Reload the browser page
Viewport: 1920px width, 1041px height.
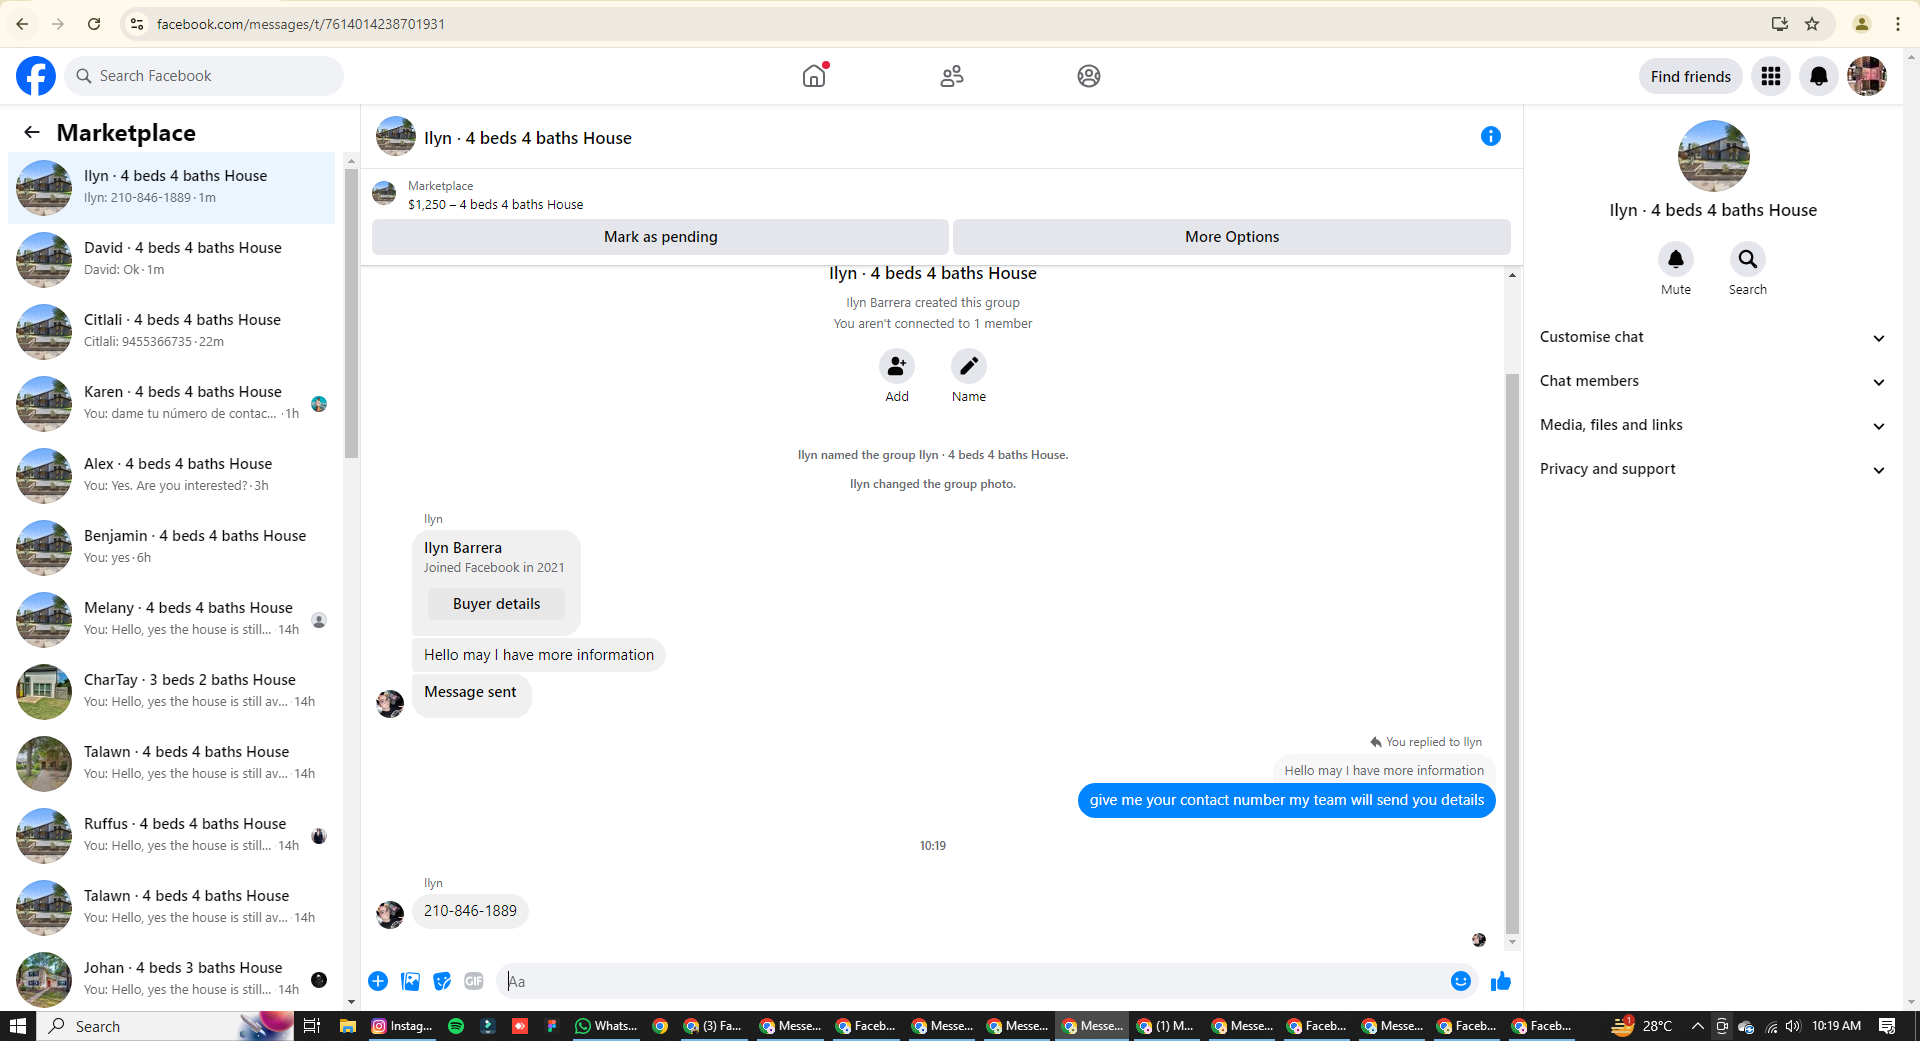point(94,24)
